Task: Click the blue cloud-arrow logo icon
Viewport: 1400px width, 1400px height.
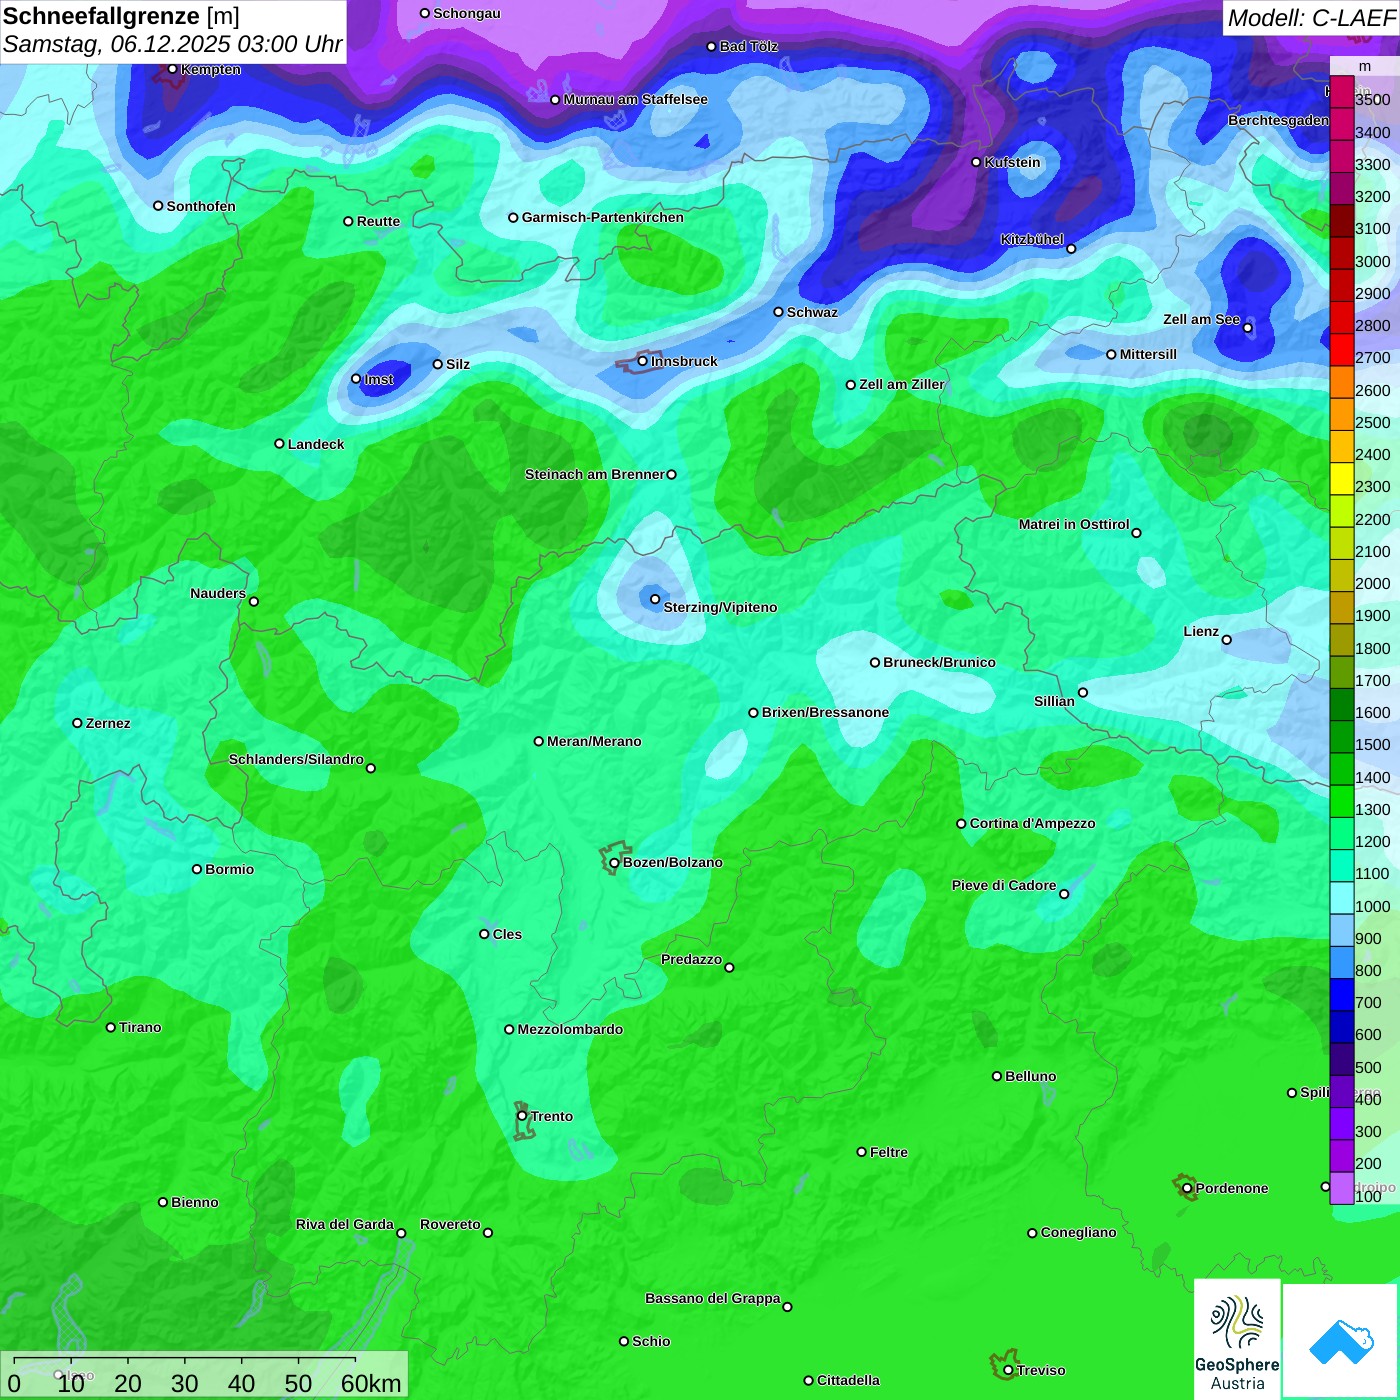Action: (x=1340, y=1341)
